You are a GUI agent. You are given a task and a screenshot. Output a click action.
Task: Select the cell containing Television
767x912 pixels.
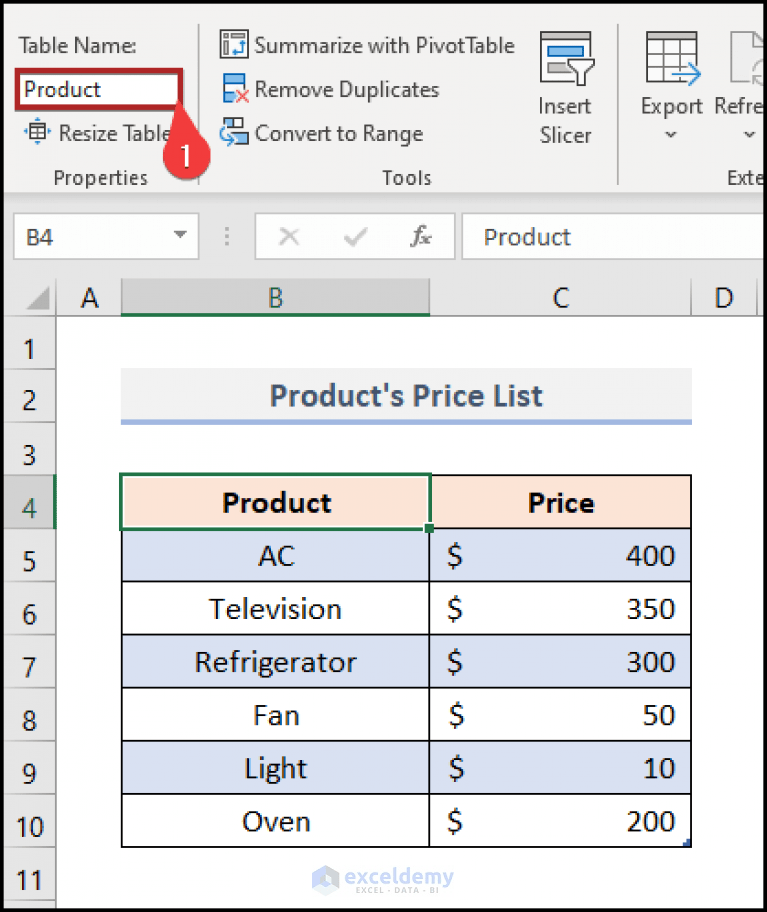click(x=275, y=609)
